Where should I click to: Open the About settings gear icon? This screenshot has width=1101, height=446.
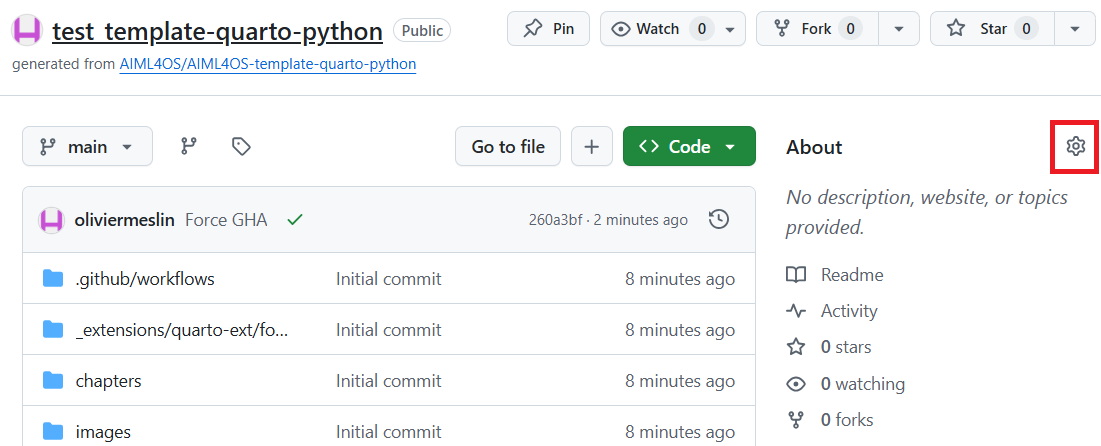click(x=1075, y=147)
